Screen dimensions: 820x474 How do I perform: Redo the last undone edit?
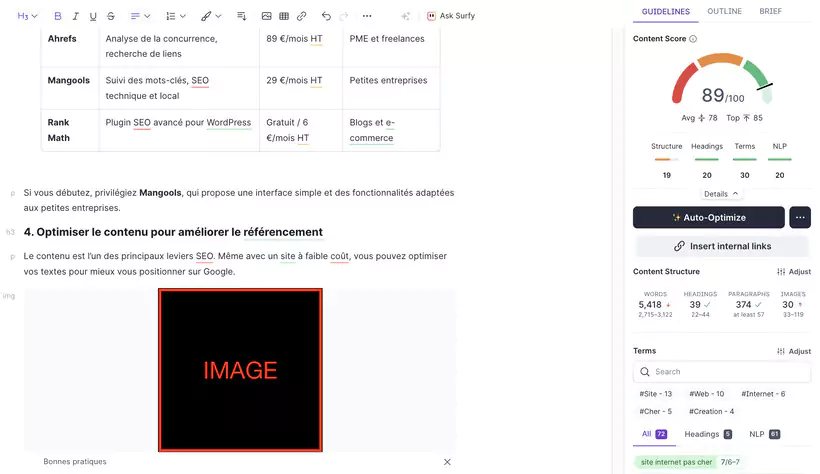click(x=344, y=16)
